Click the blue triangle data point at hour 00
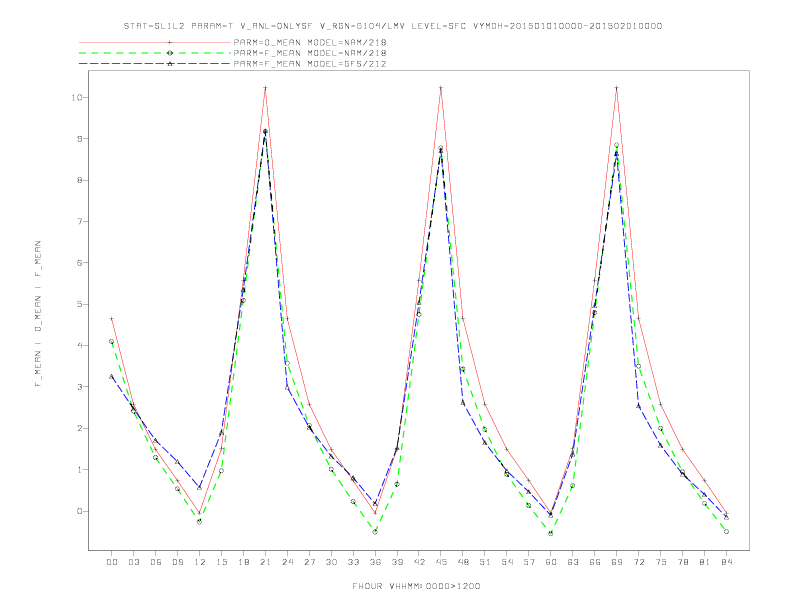 tap(112, 377)
